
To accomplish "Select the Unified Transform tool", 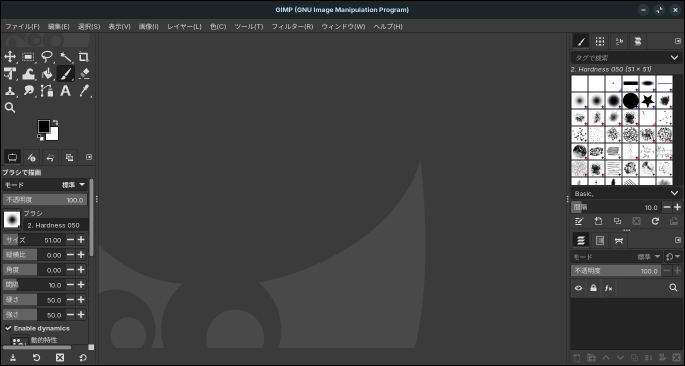I will click(x=10, y=74).
